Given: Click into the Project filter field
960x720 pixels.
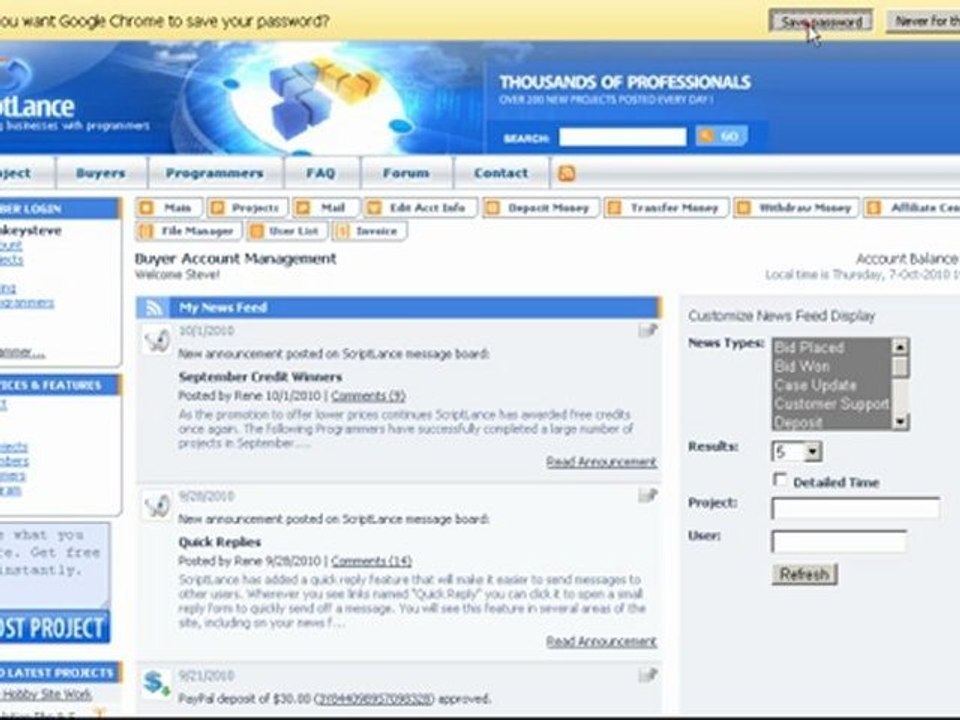Looking at the screenshot, I should 855,508.
